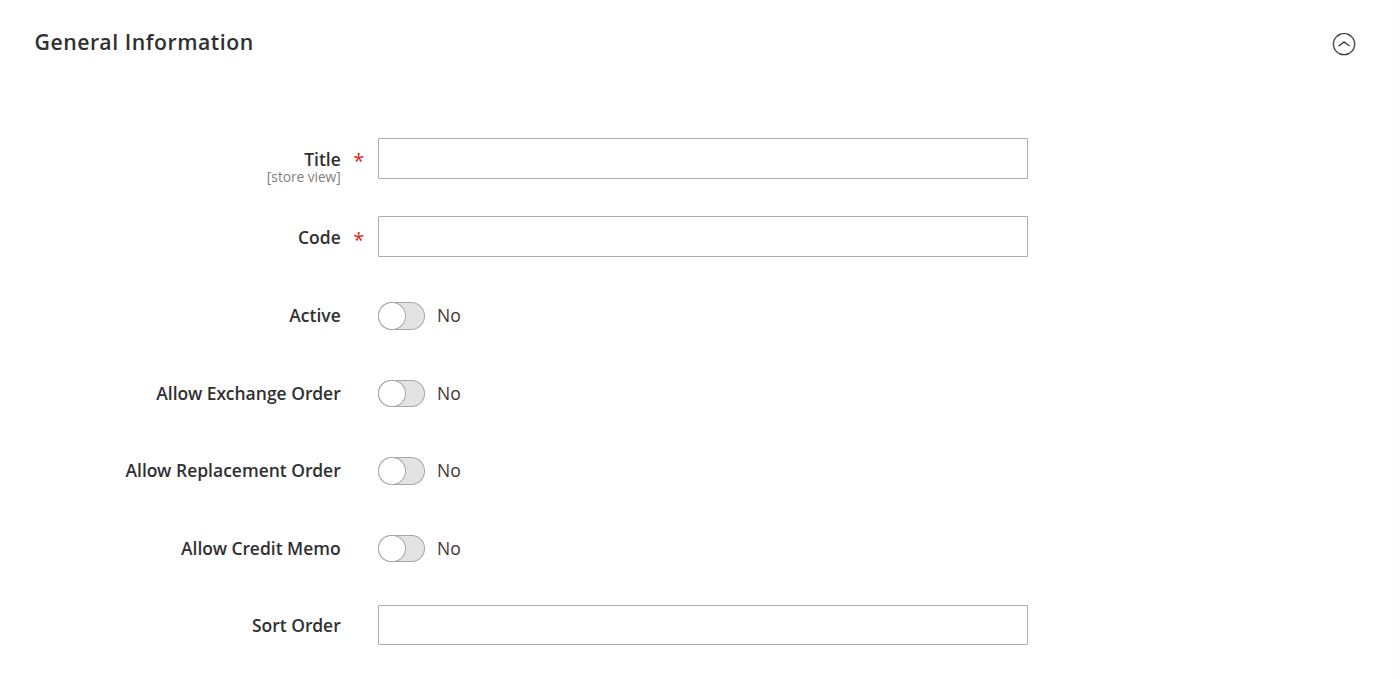Click the Allow Replacement Order label
The width and height of the screenshot is (1400, 679).
(x=233, y=471)
